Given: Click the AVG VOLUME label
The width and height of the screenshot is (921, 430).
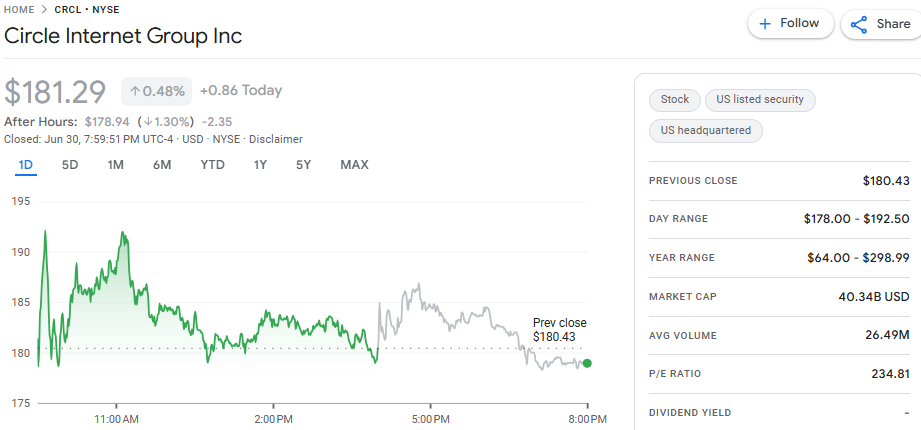Looking at the screenshot, I should pos(683,336).
